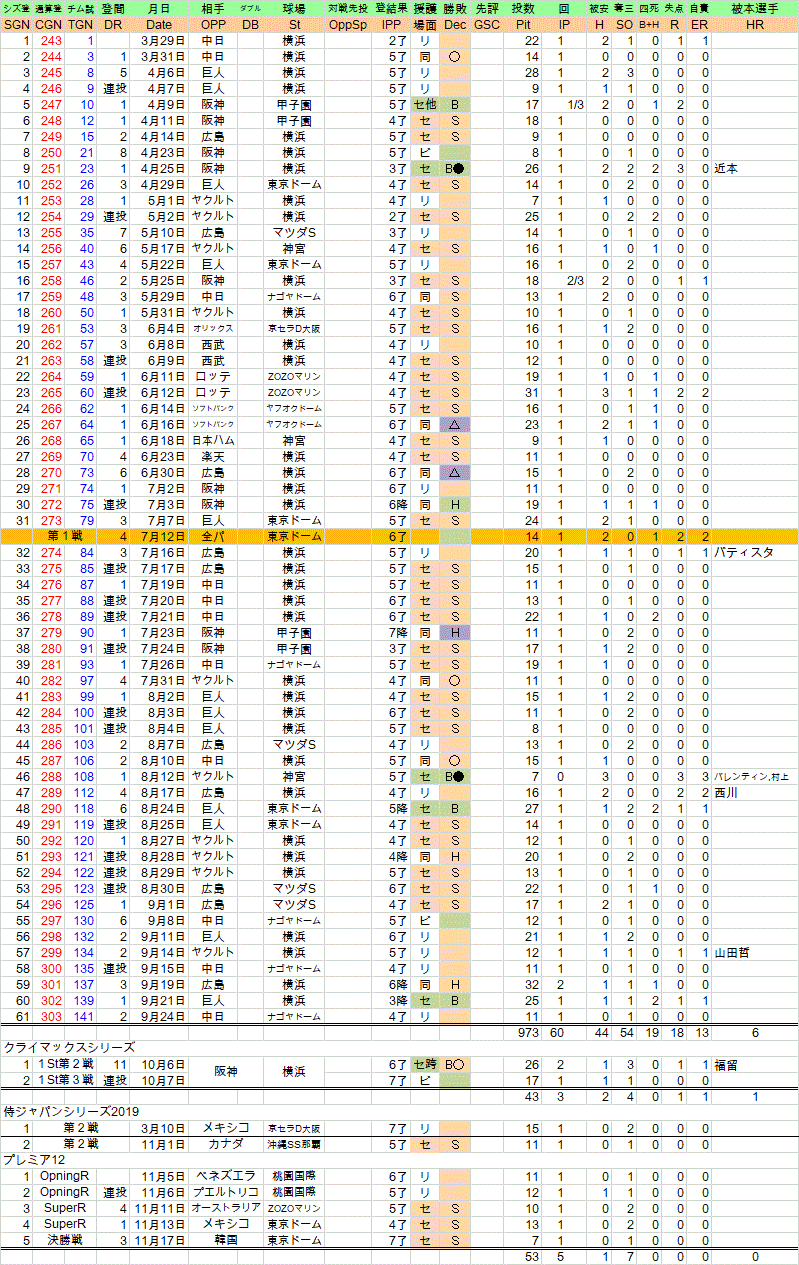Select the Dec column header
Screen dimensions: 799x1265
455,23
